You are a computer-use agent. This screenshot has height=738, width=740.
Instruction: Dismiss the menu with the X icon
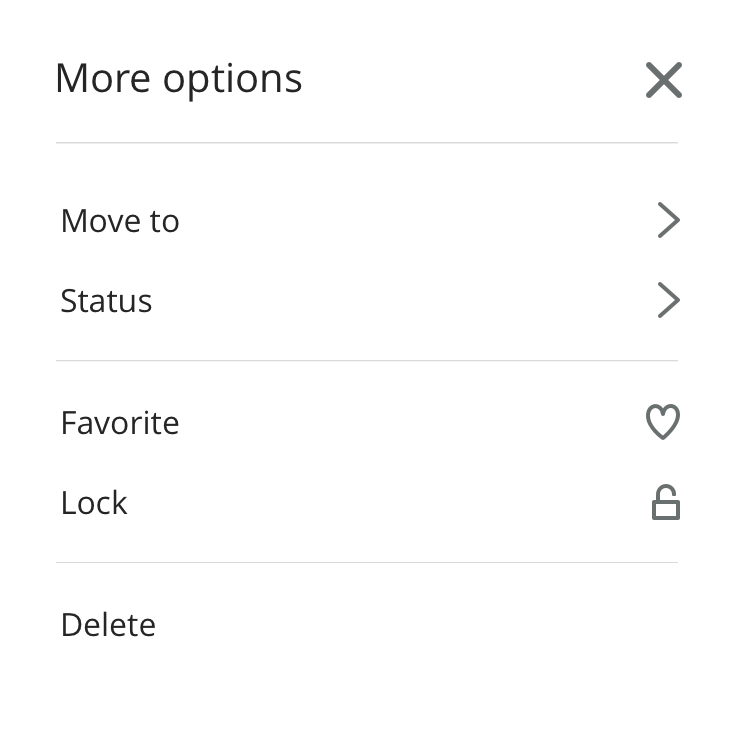tap(664, 80)
